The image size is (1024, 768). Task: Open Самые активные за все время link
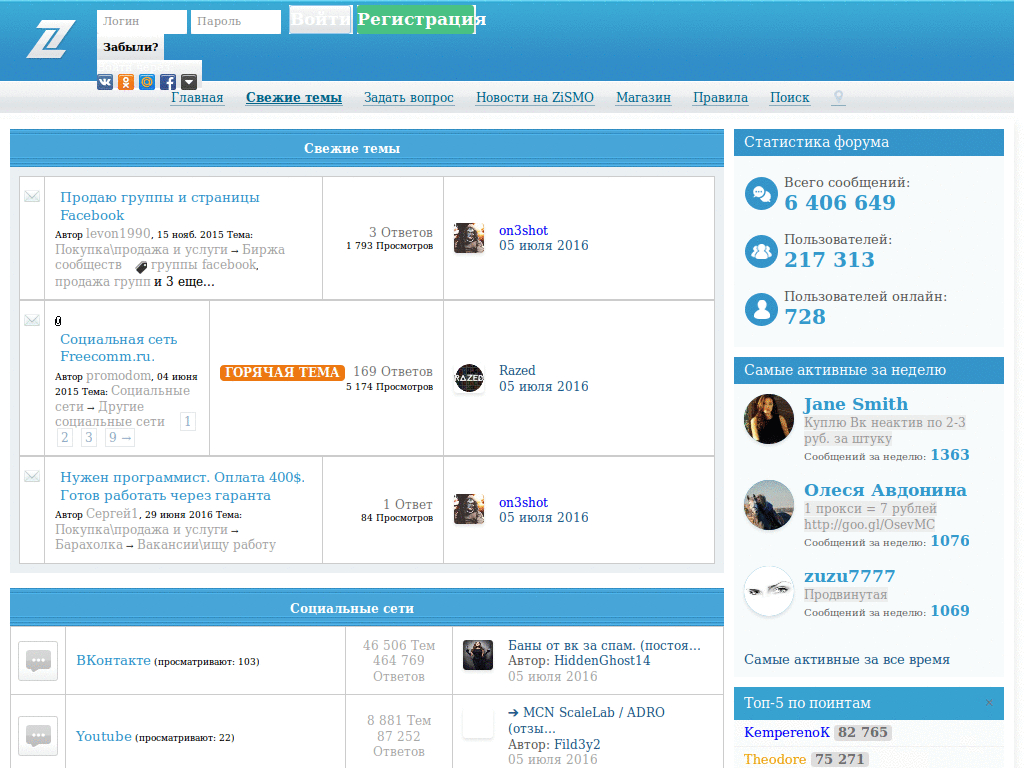coord(846,659)
